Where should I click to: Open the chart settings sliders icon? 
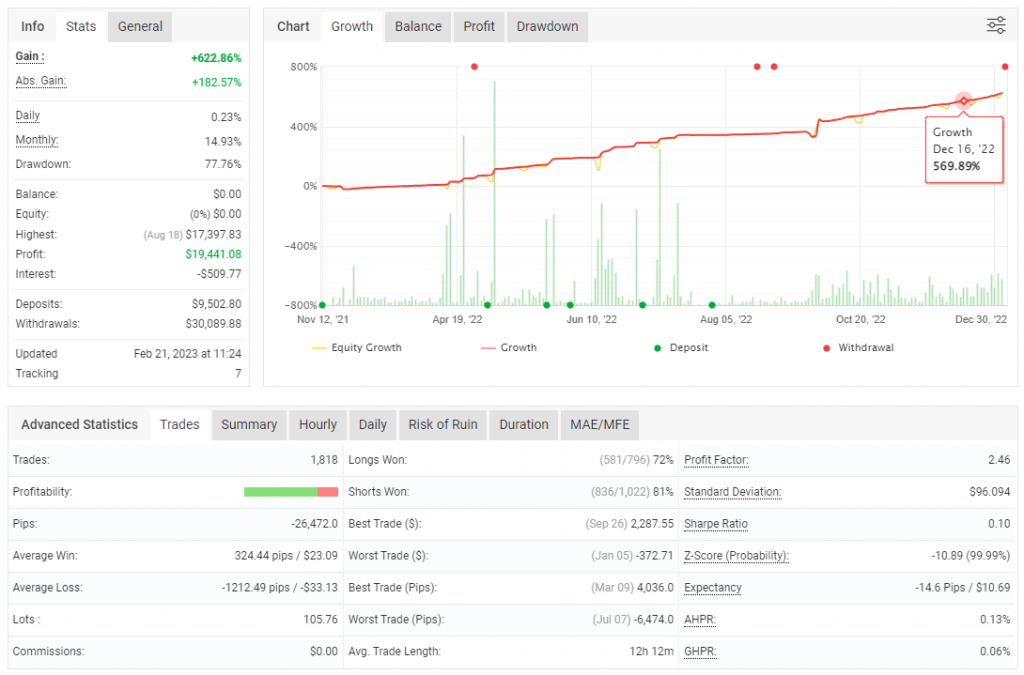click(996, 26)
